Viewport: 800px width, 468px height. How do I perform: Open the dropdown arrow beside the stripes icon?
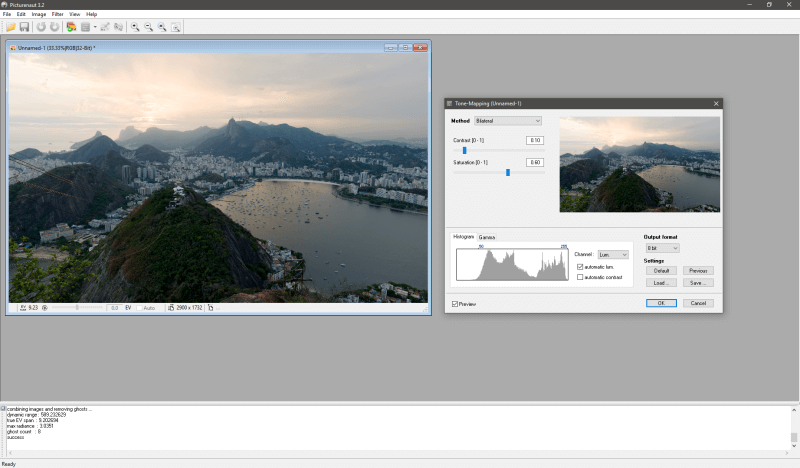click(x=95, y=27)
